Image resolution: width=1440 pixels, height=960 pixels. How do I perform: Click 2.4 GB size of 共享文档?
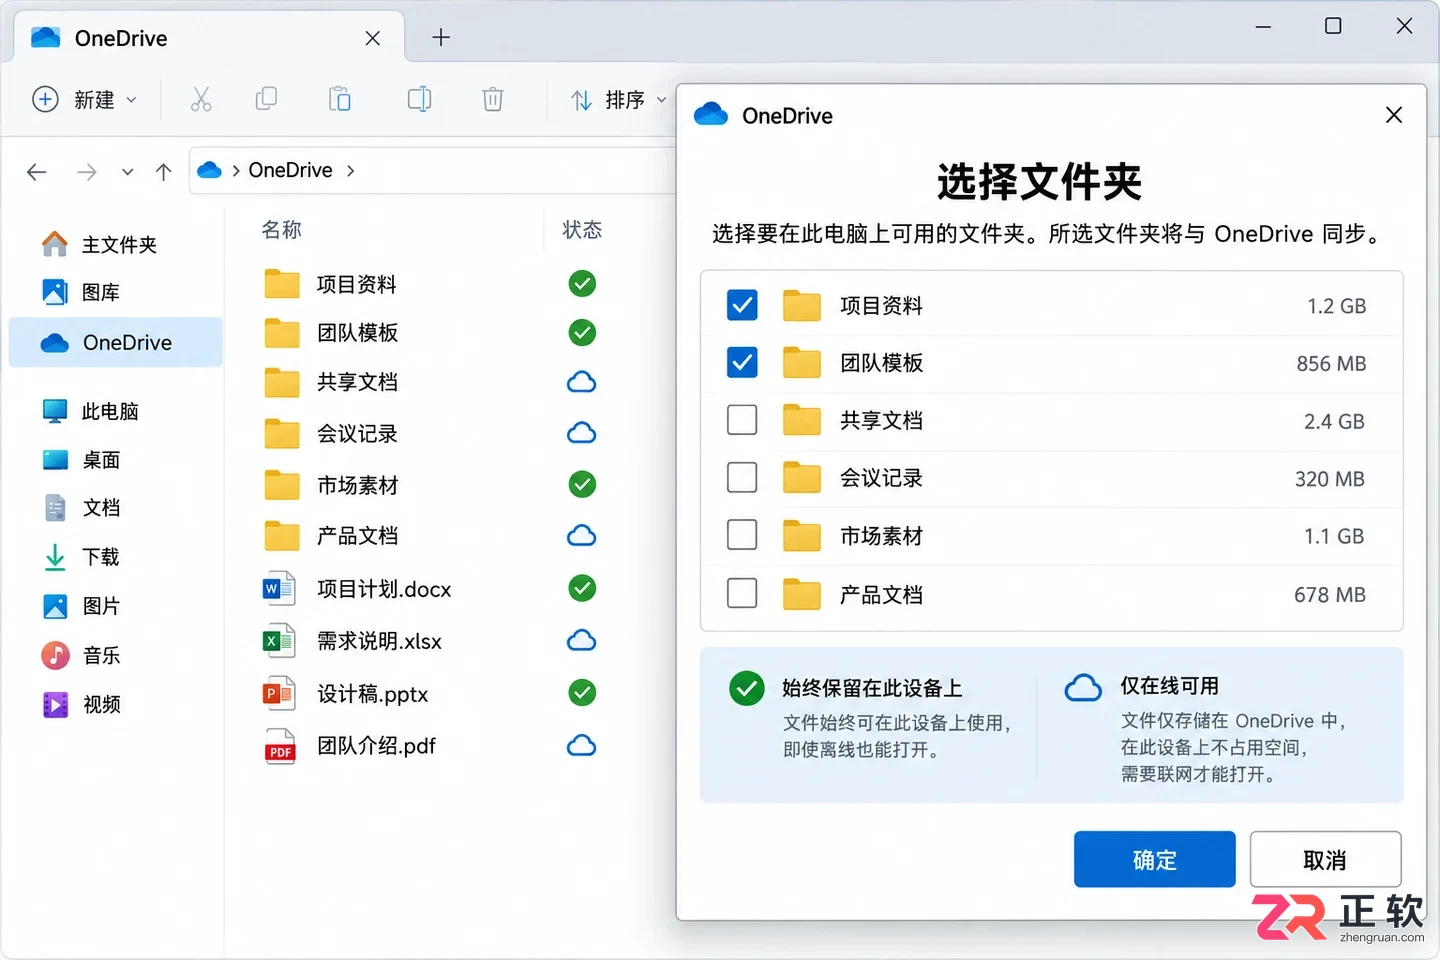(1334, 421)
